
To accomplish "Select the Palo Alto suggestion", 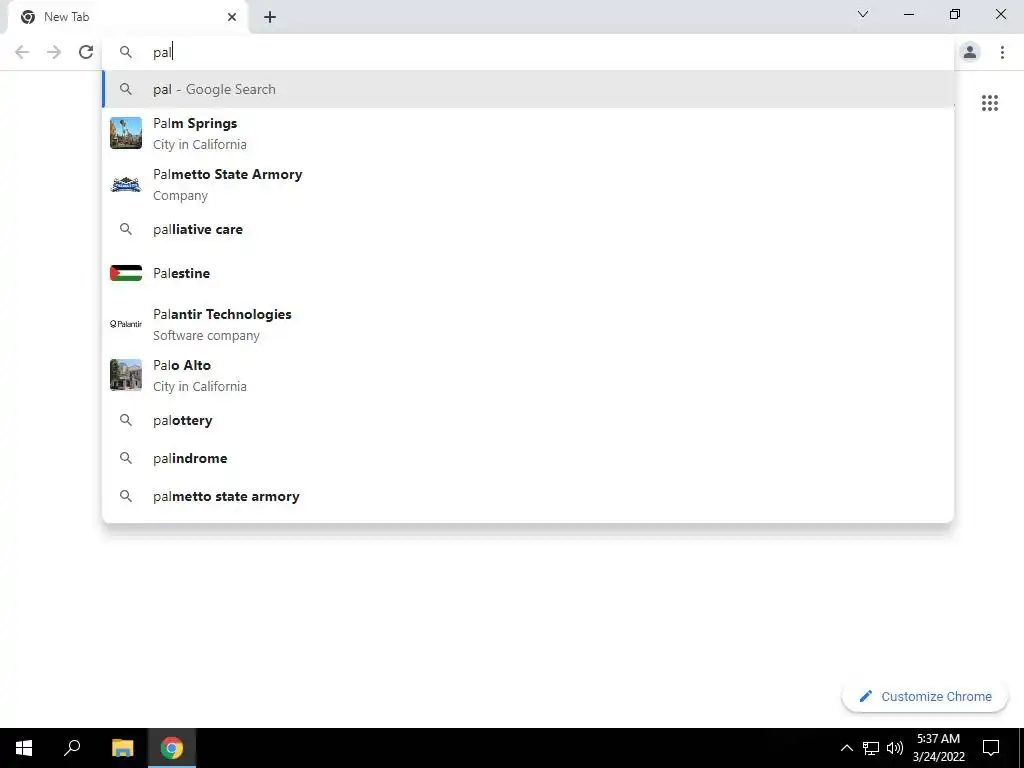I will point(528,375).
